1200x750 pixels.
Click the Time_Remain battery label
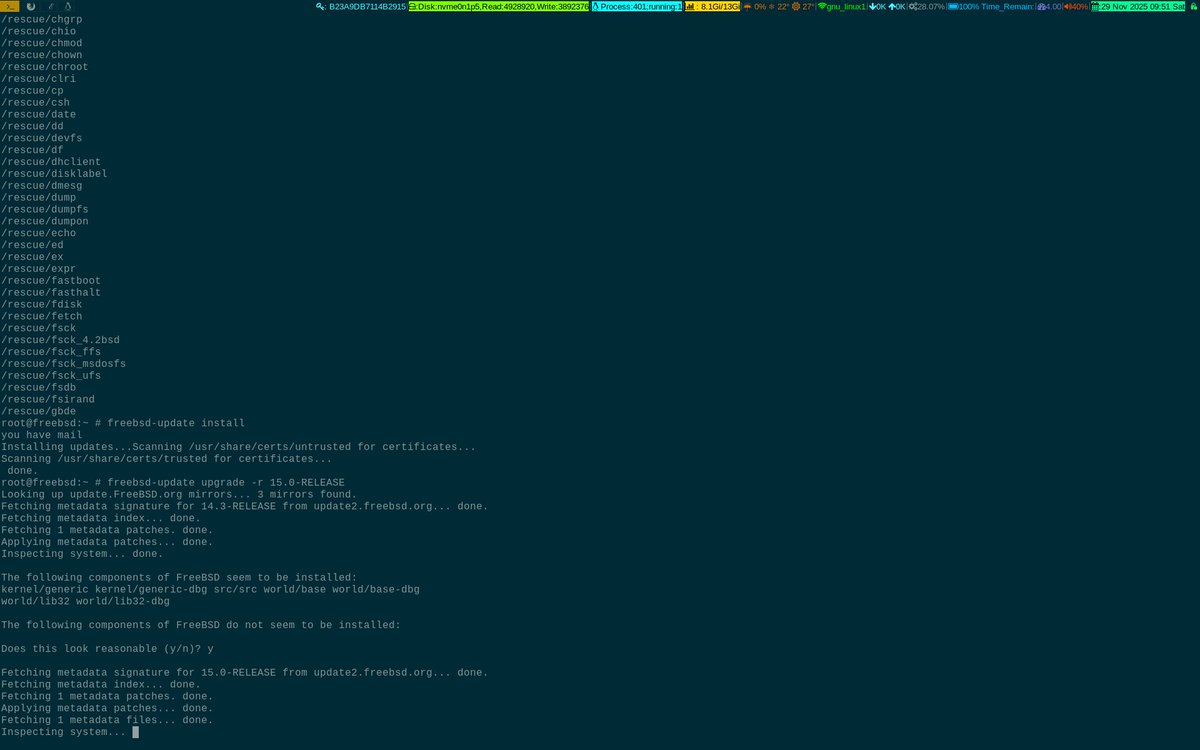[1007, 6]
